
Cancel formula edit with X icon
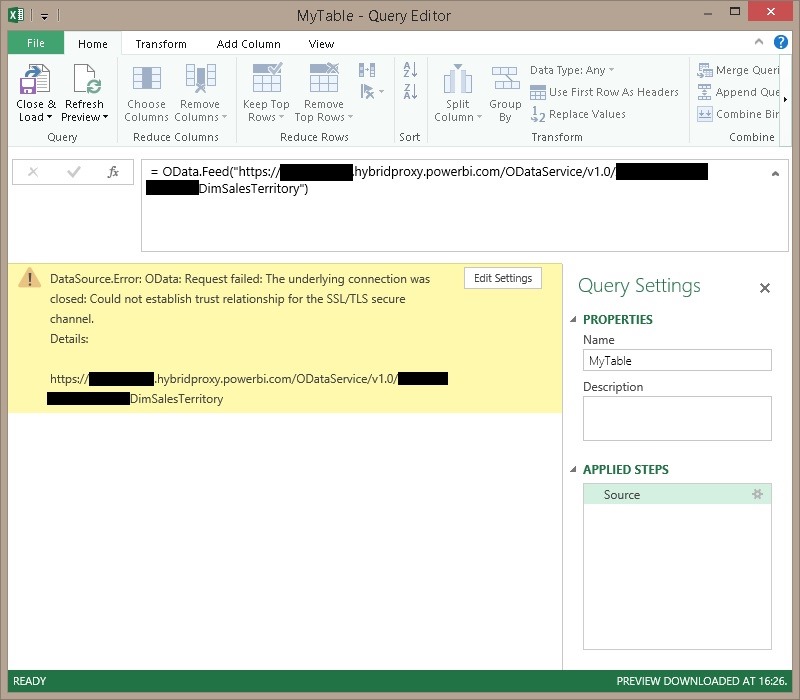coord(33,172)
